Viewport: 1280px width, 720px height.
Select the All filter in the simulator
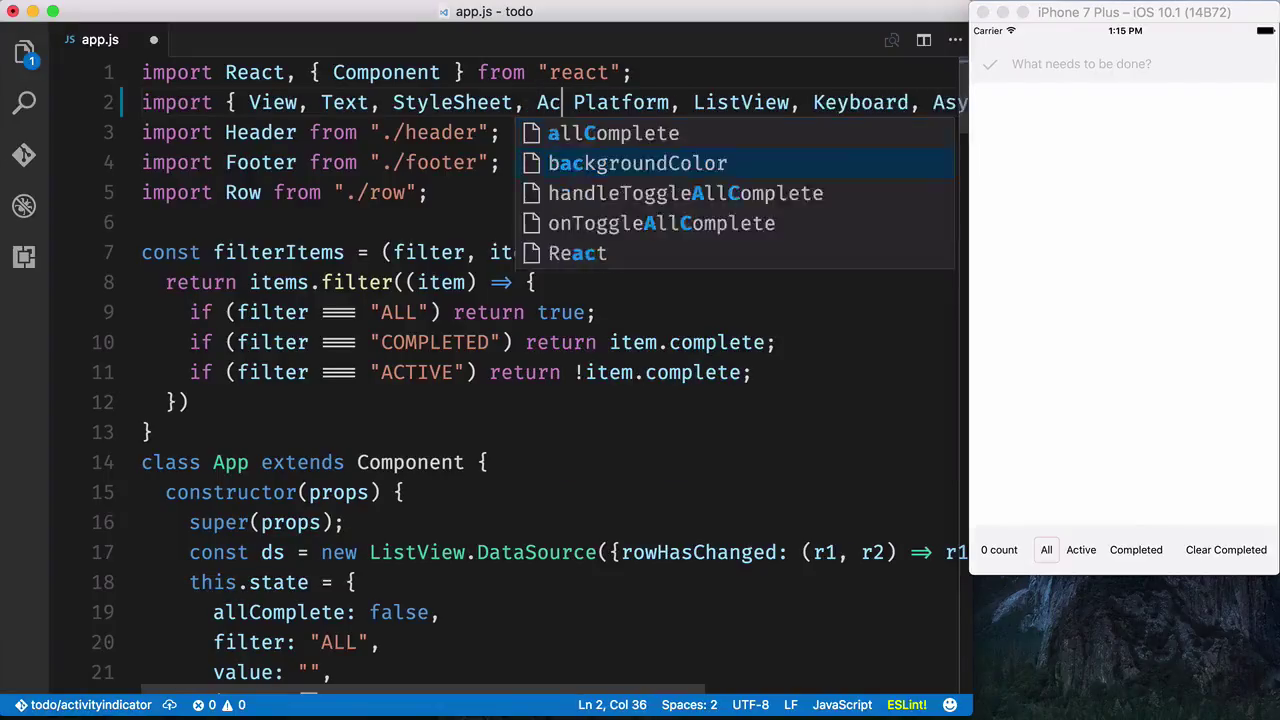tap(1046, 550)
